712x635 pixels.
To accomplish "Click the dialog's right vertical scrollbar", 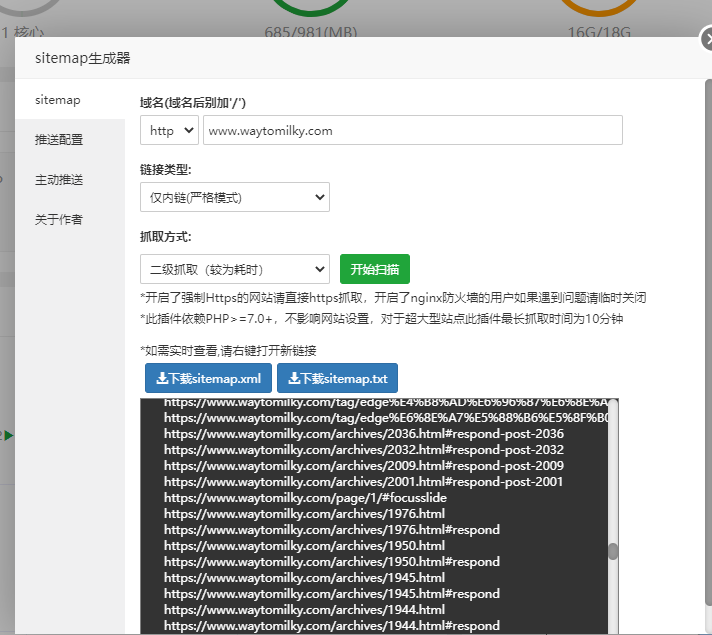I will [x=708, y=343].
